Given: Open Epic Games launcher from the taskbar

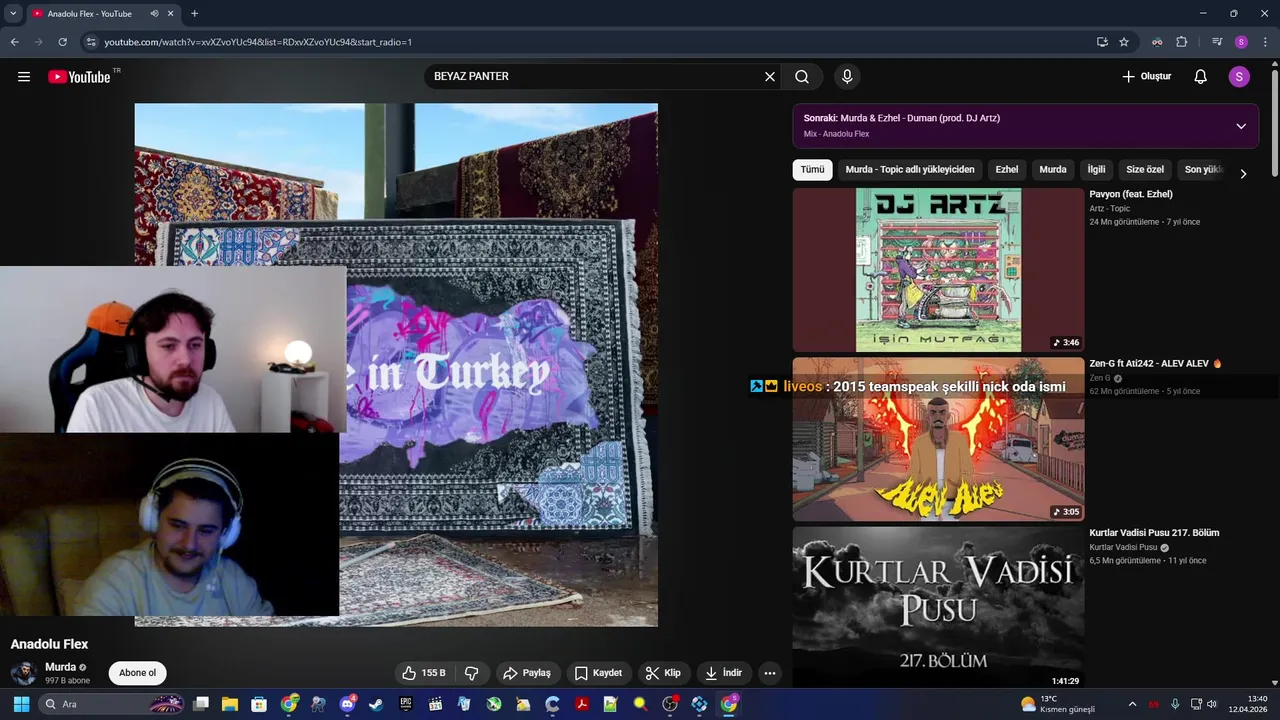Looking at the screenshot, I should (406, 704).
